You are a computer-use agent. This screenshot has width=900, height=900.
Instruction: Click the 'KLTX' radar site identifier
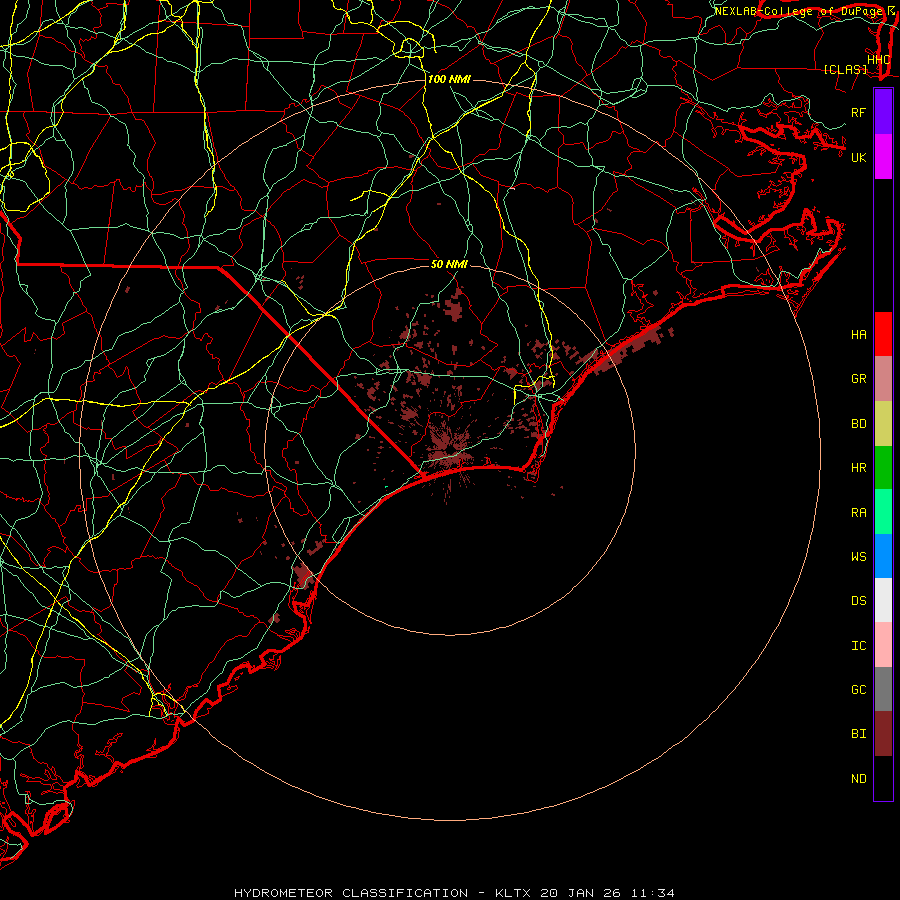pyautogui.click(x=513, y=893)
